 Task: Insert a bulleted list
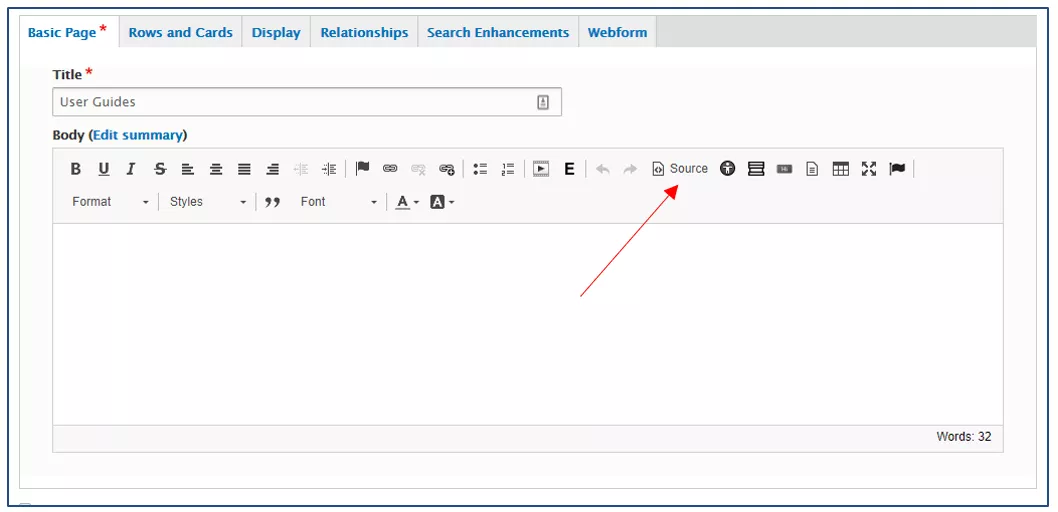(480, 169)
